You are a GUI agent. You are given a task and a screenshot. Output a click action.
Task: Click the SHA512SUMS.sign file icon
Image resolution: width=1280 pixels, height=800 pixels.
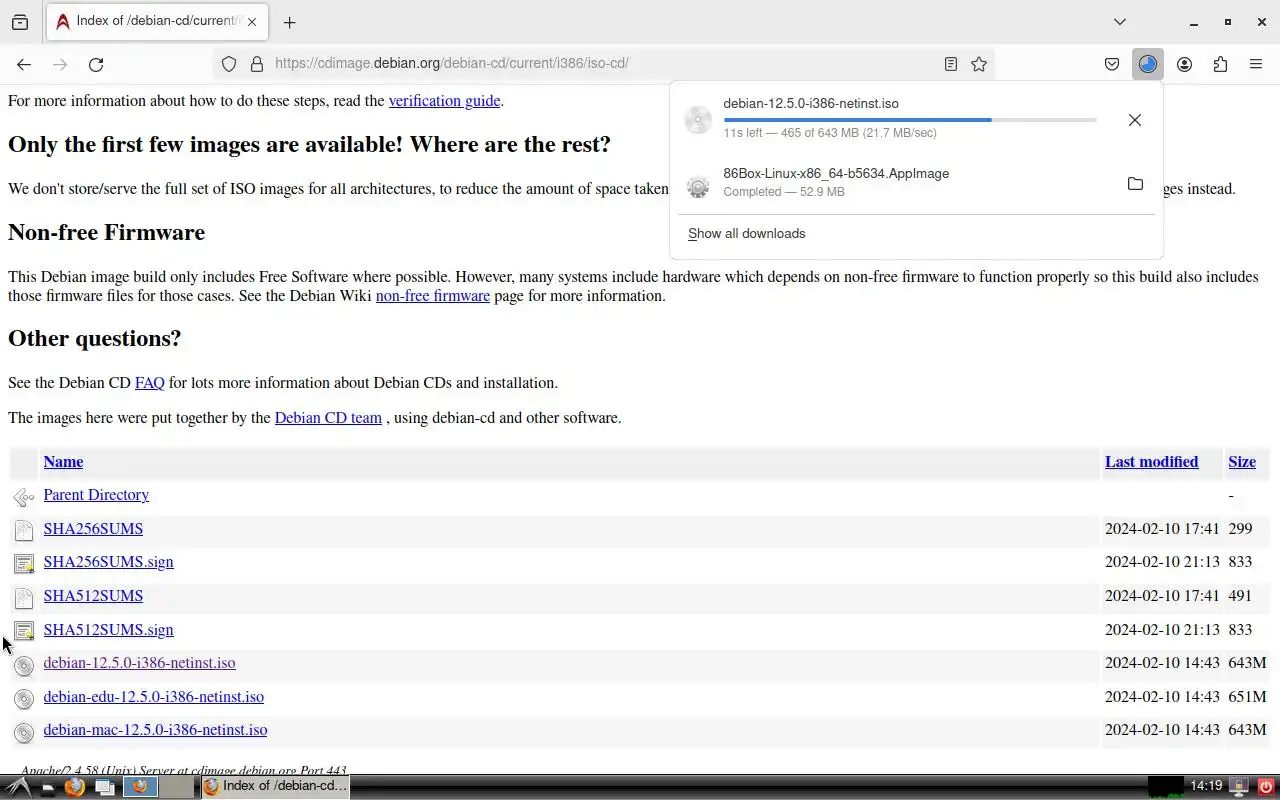(24, 631)
